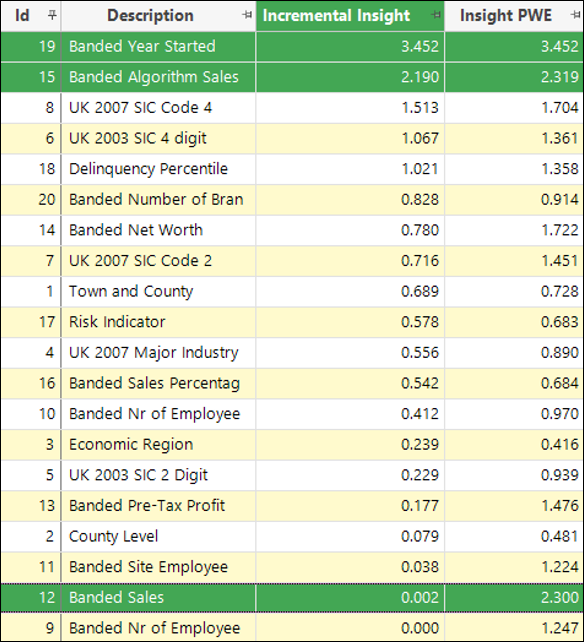Viewport: 584px width, 642px height.
Task: Click the pin icon in the Description header
Action: click(x=247, y=15)
